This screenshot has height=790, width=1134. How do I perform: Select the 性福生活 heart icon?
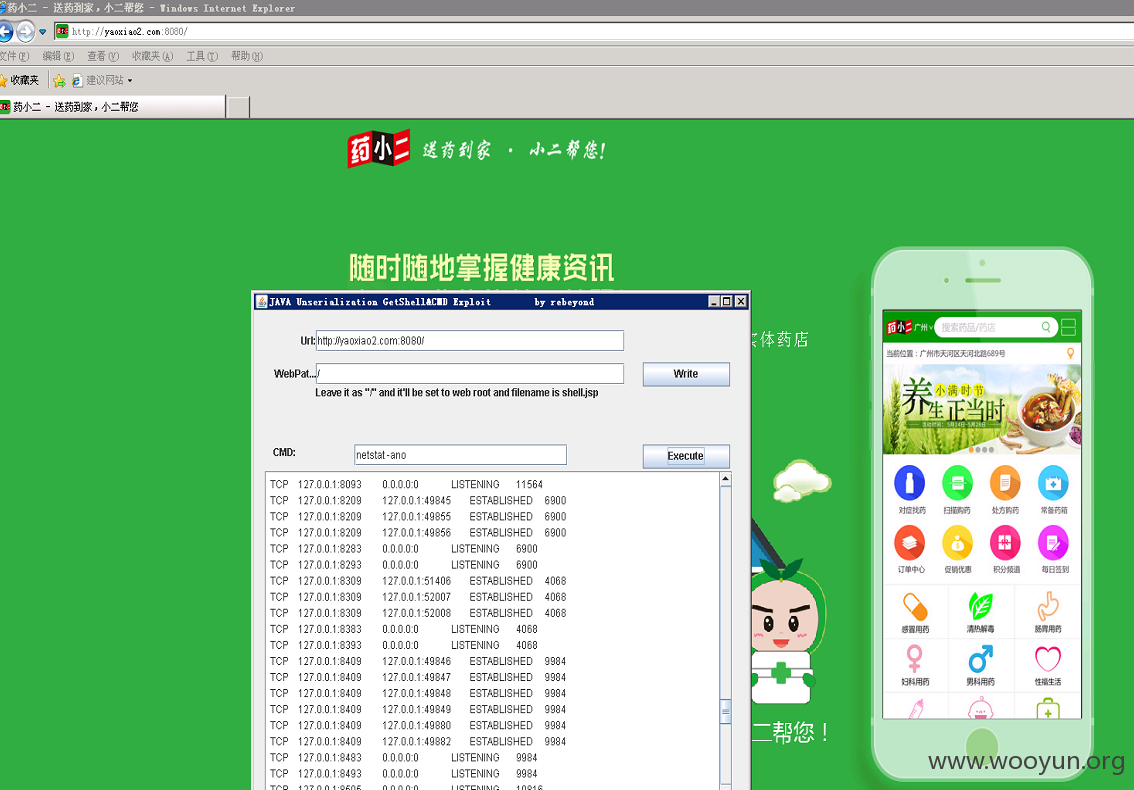click(x=1047, y=659)
